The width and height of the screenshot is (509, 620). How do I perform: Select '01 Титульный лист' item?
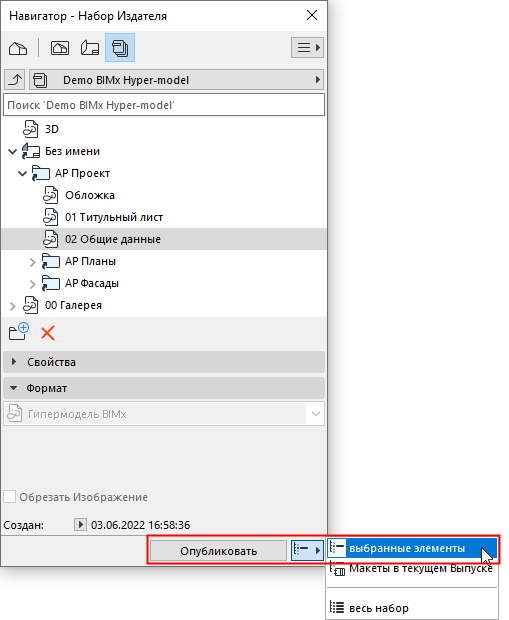click(114, 217)
